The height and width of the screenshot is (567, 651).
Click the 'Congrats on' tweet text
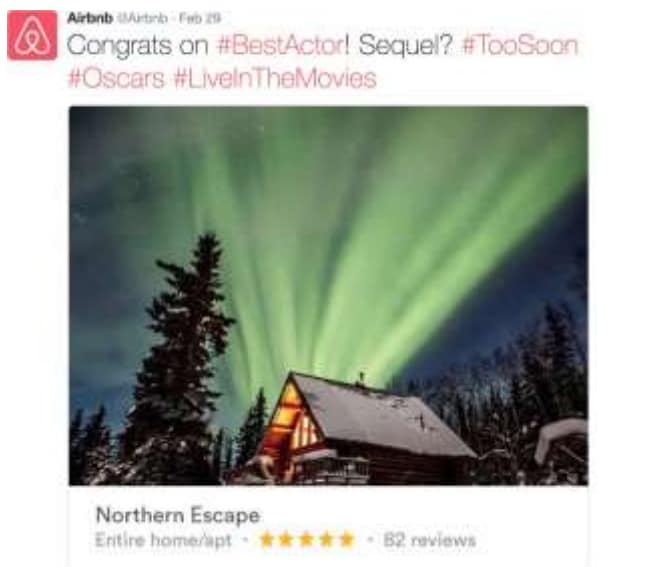click(137, 45)
